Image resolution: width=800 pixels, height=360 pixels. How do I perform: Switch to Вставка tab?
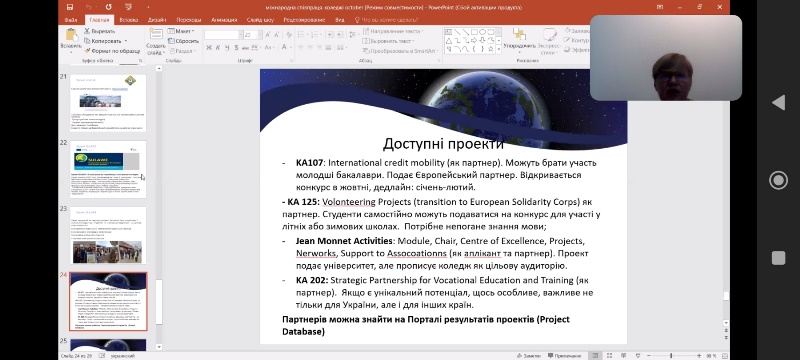(x=129, y=20)
